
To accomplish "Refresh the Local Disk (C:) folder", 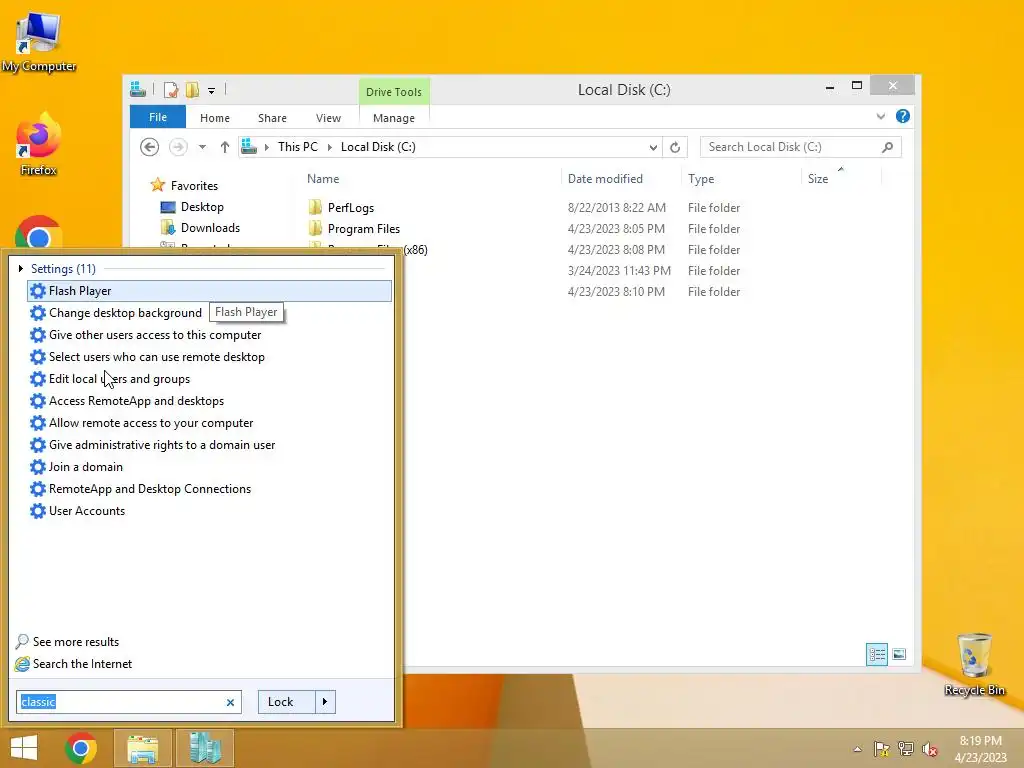I will [675, 148].
